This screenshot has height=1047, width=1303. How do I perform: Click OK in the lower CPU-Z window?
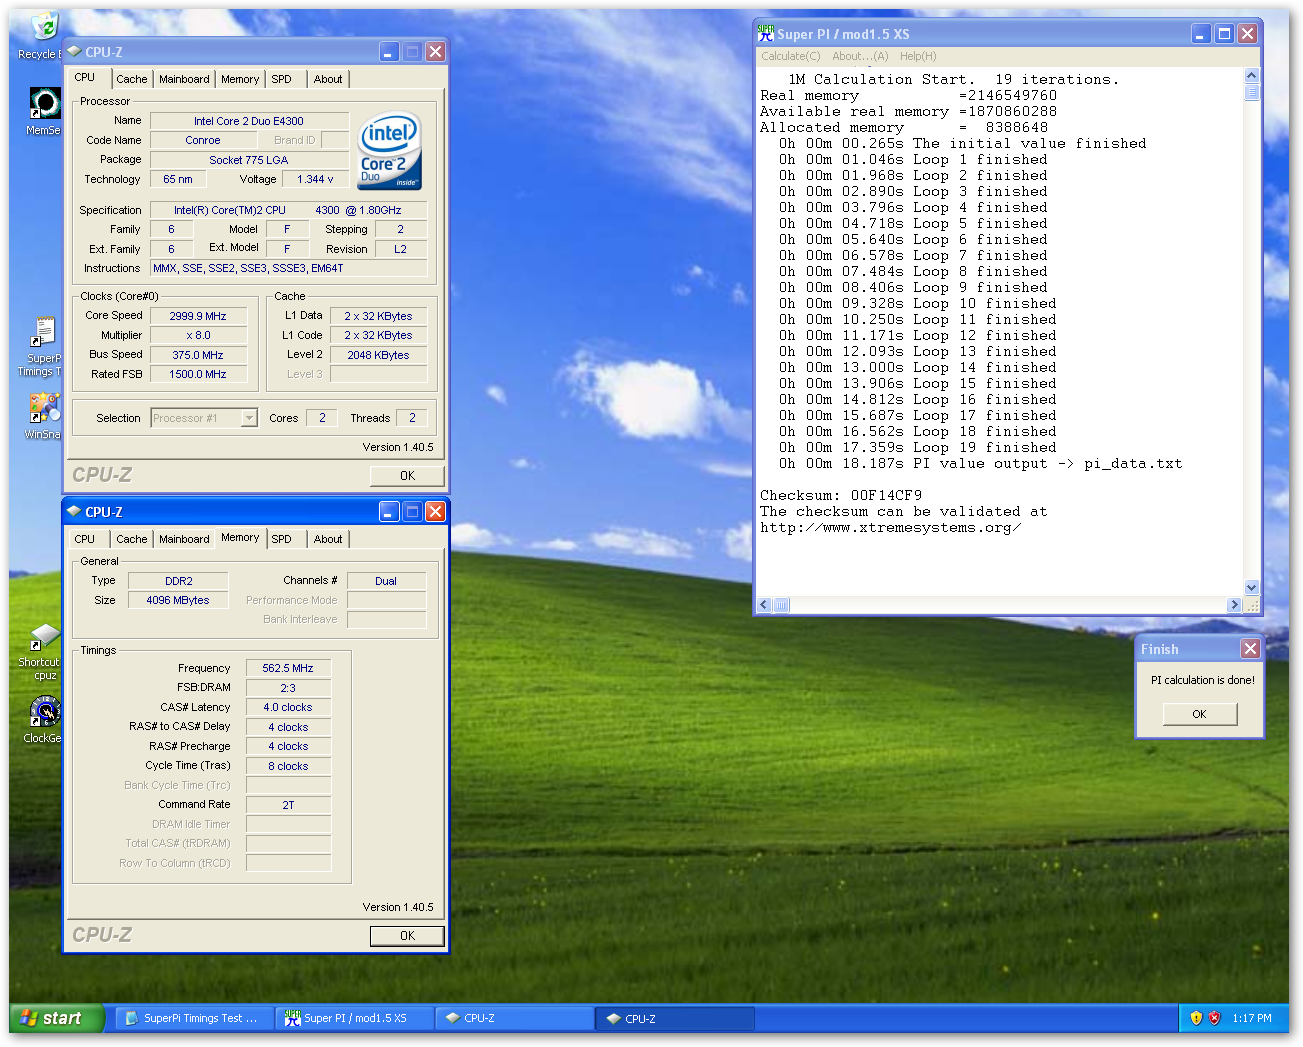point(407,936)
